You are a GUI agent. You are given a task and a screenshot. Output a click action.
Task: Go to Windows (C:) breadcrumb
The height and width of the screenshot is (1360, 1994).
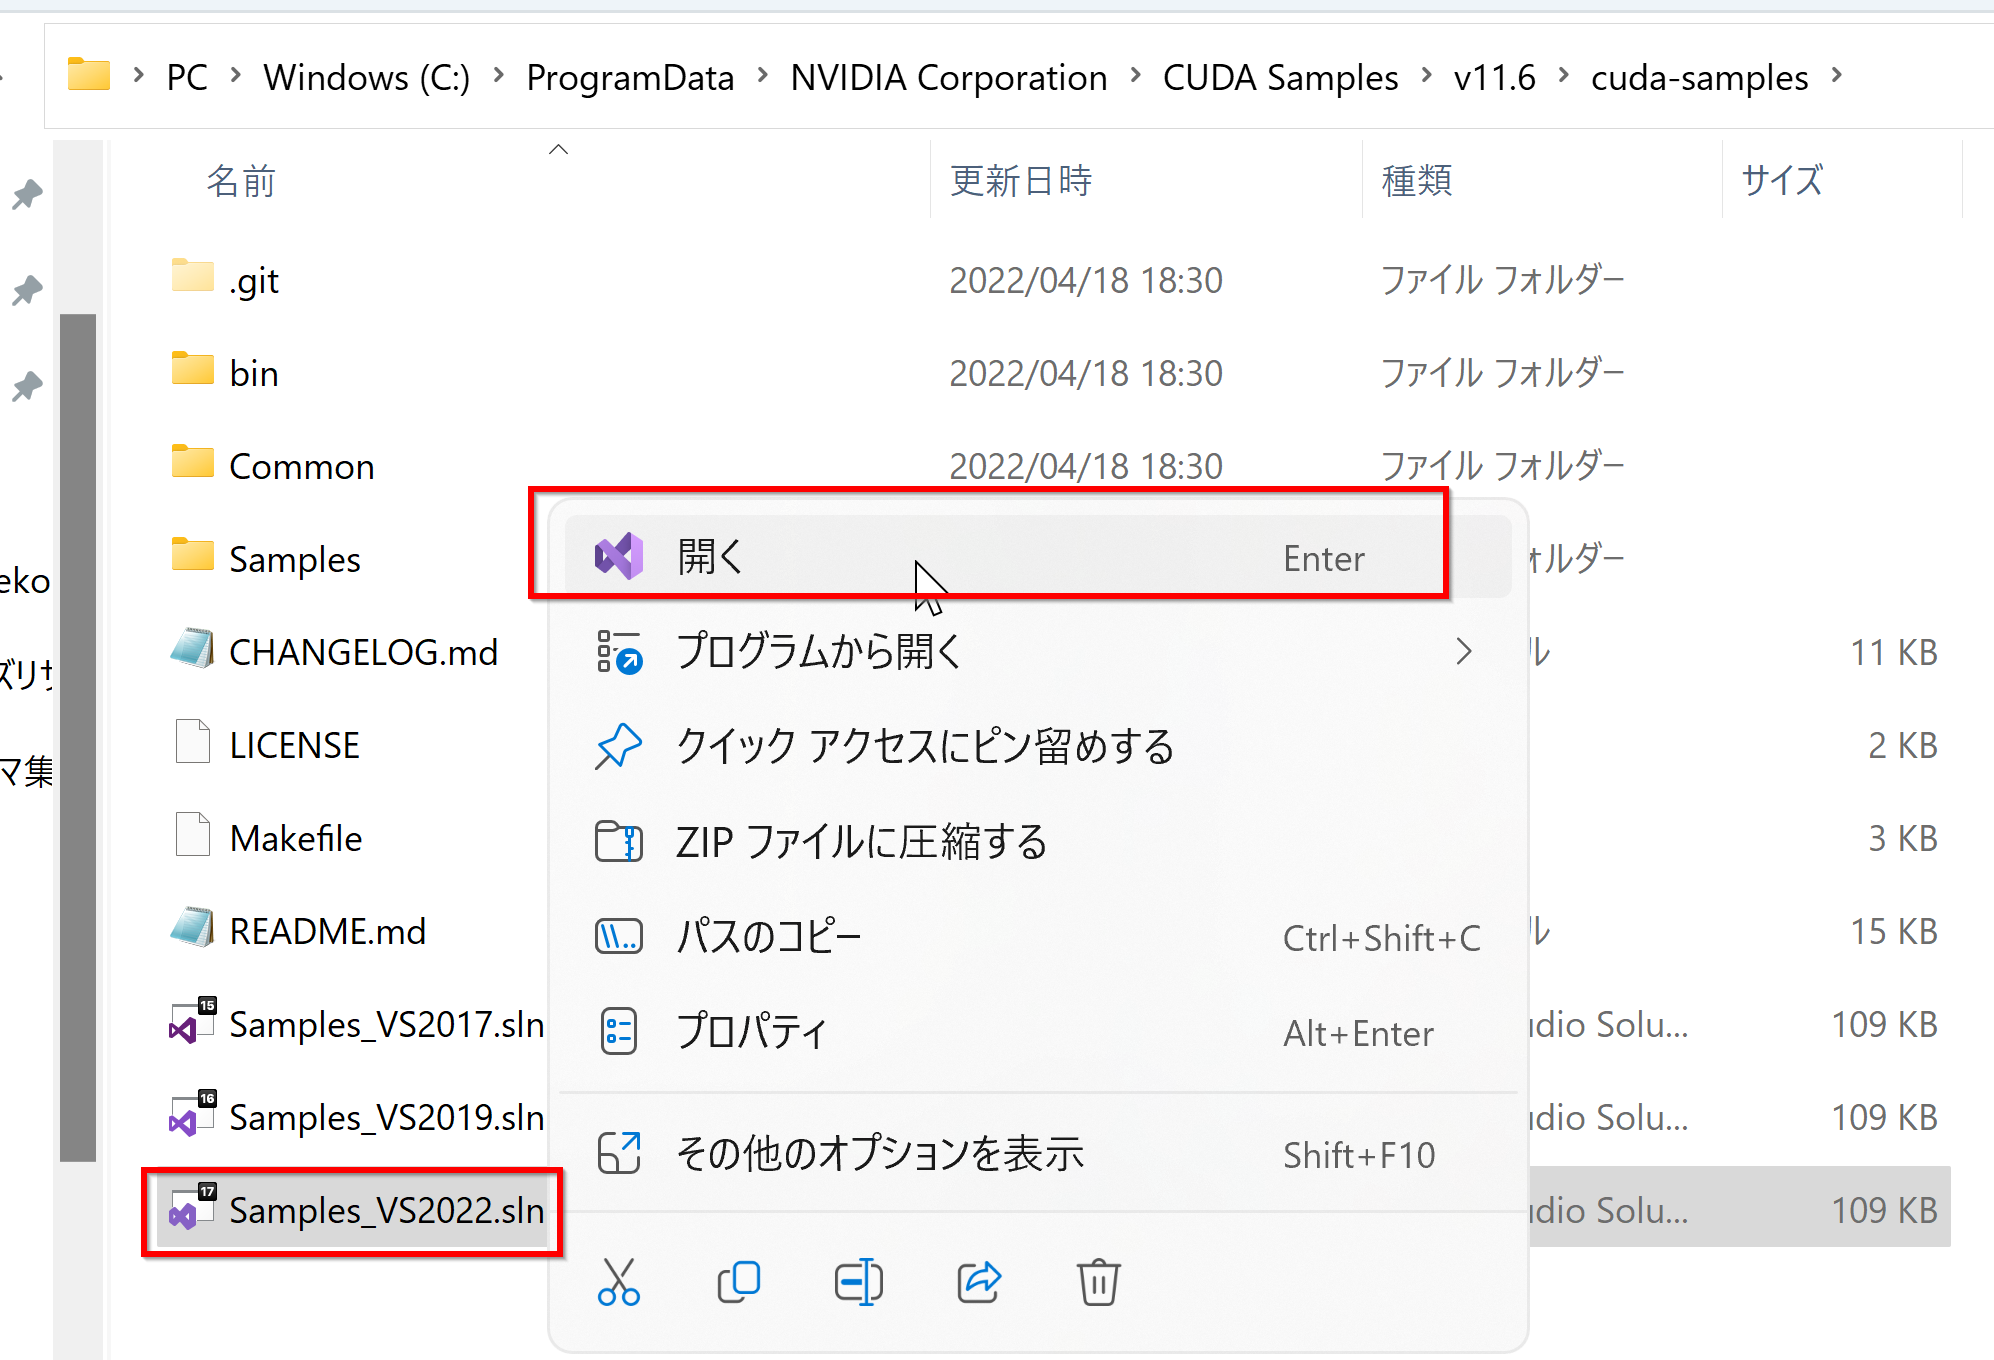(x=367, y=77)
